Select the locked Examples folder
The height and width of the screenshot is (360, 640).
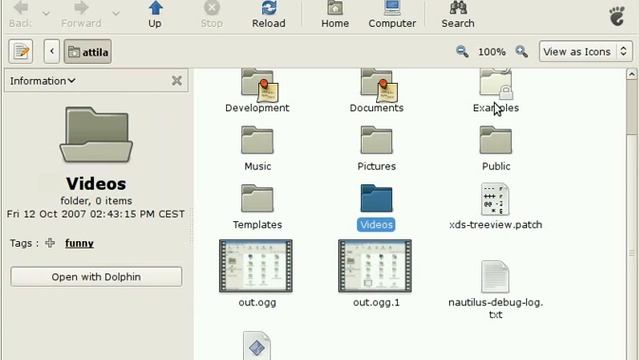(x=496, y=91)
